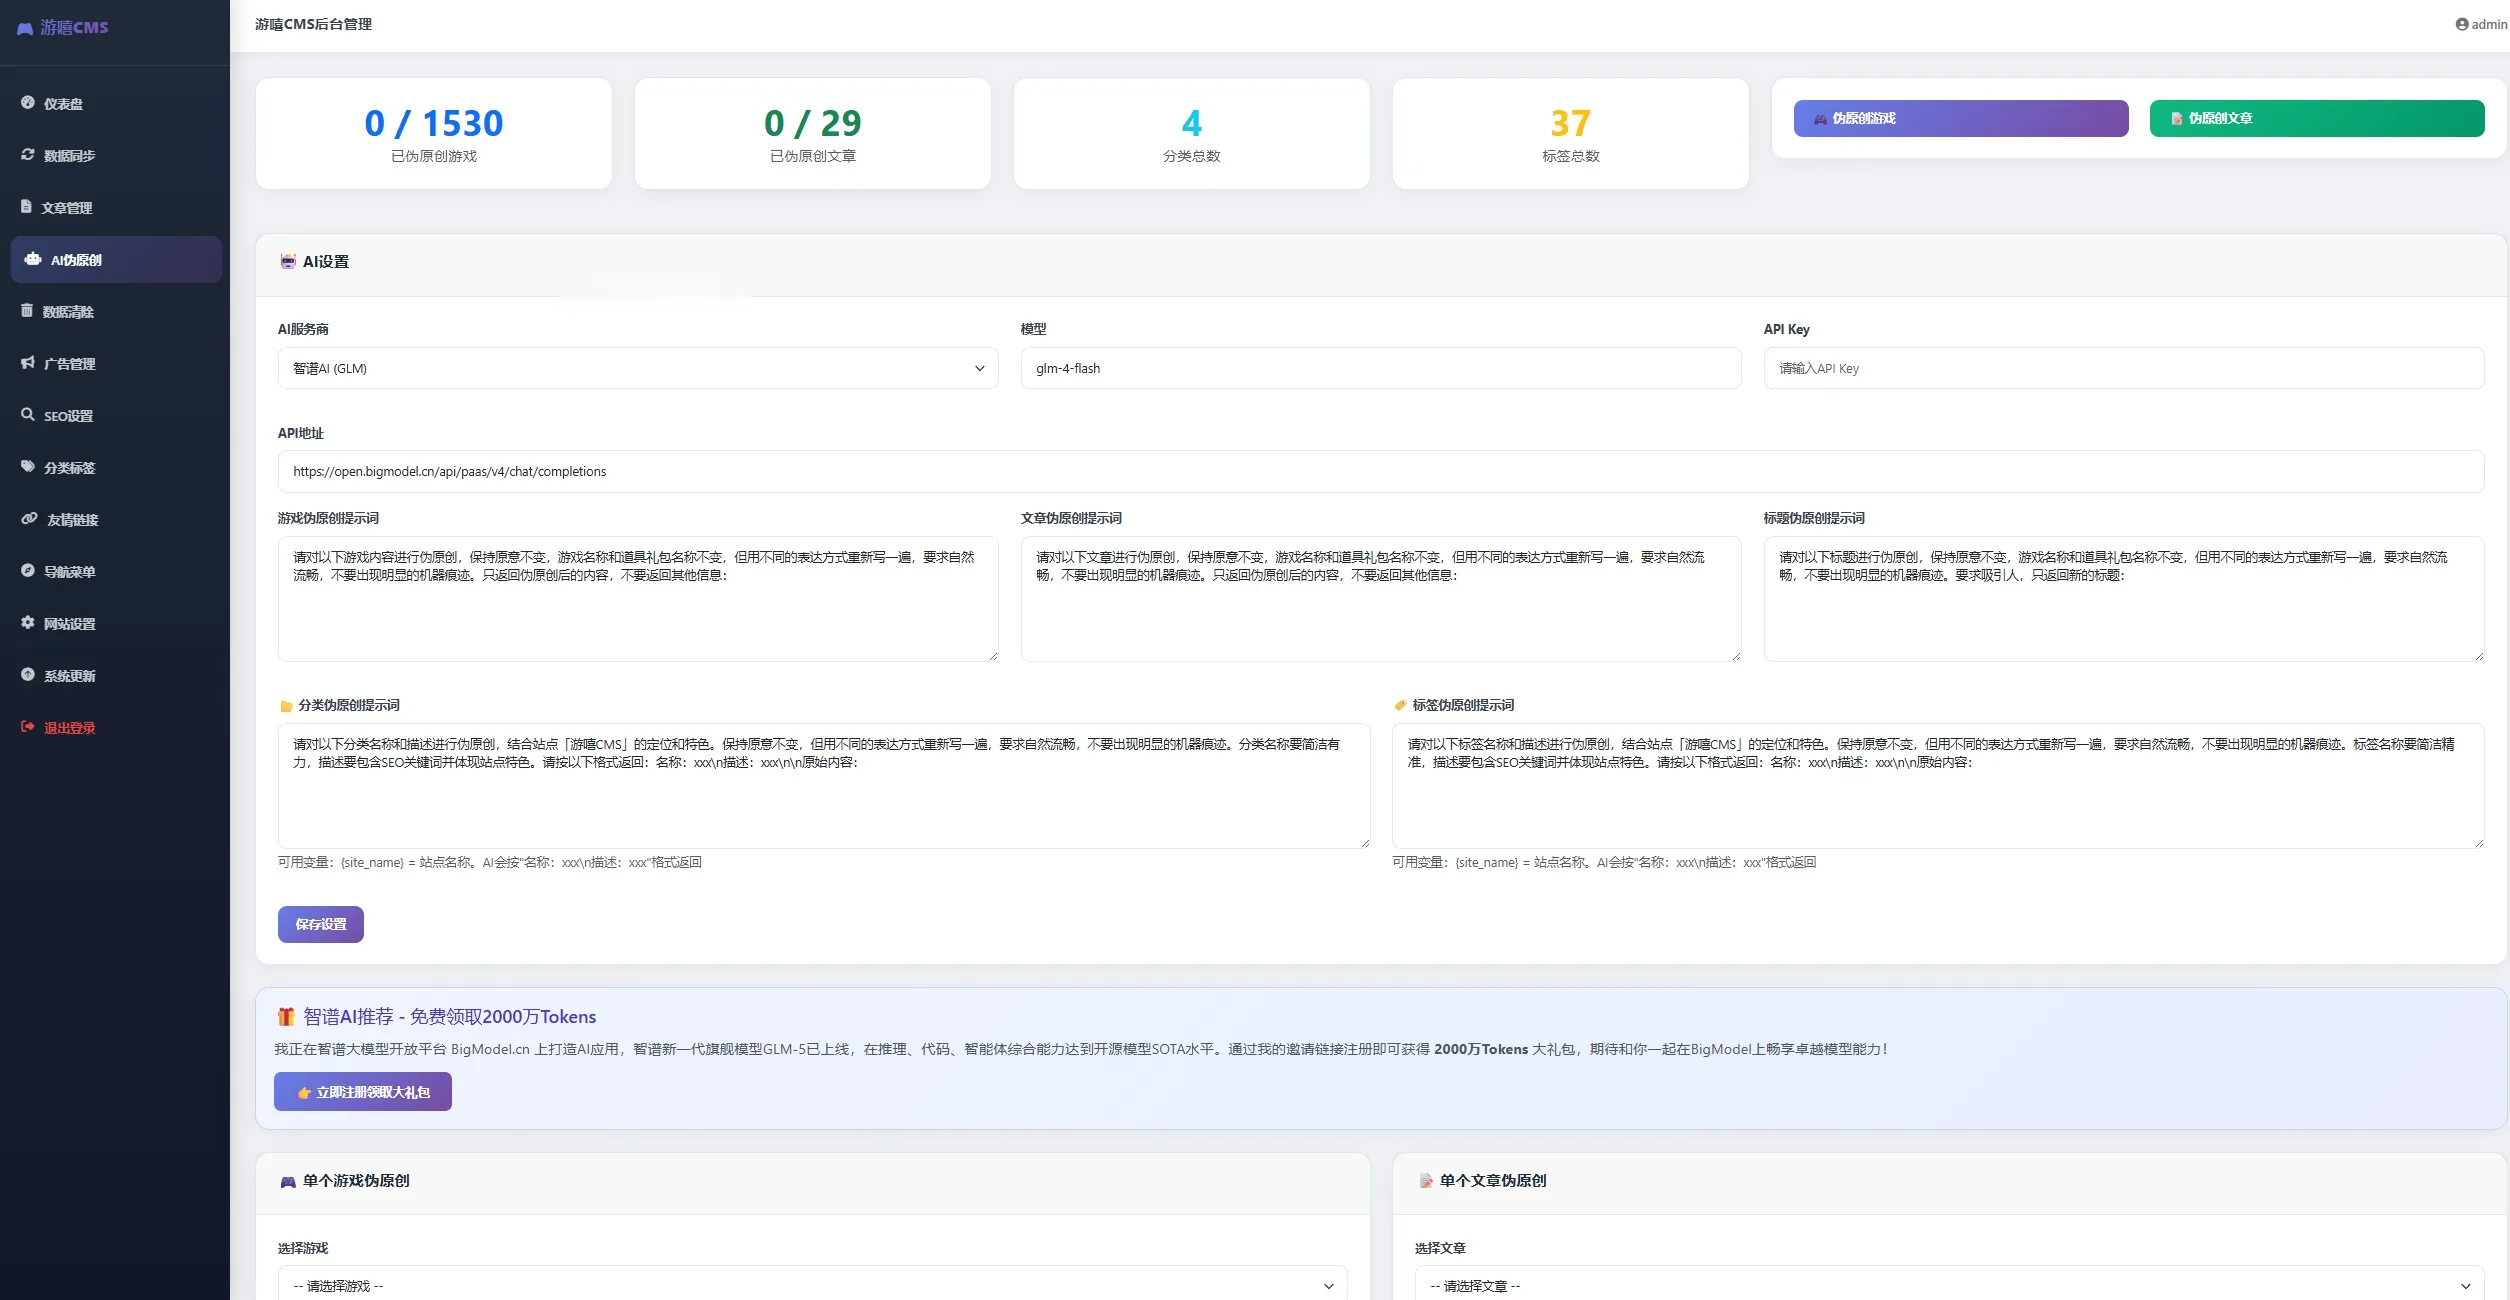Click the 退出登录 sign-out icon
The width and height of the screenshot is (2510, 1300).
[28, 727]
